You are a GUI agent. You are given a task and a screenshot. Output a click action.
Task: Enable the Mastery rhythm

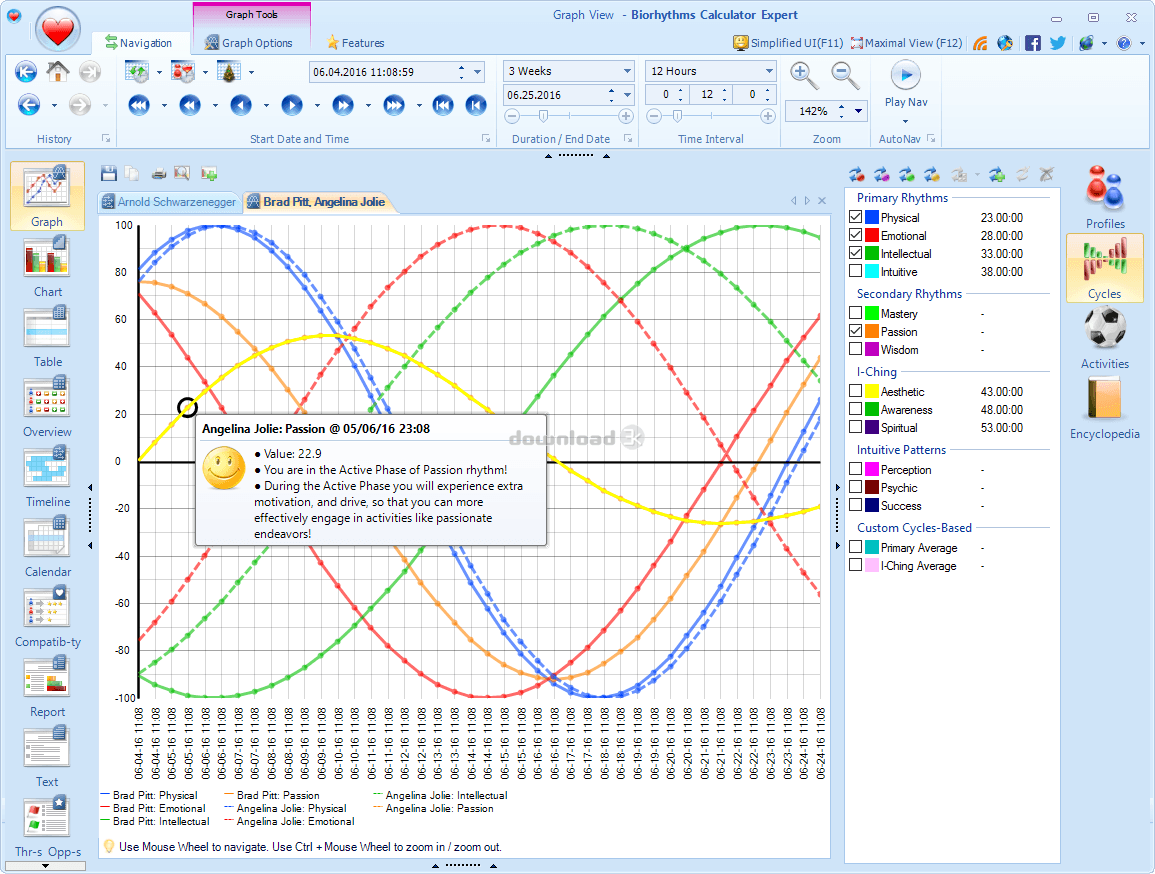point(855,313)
